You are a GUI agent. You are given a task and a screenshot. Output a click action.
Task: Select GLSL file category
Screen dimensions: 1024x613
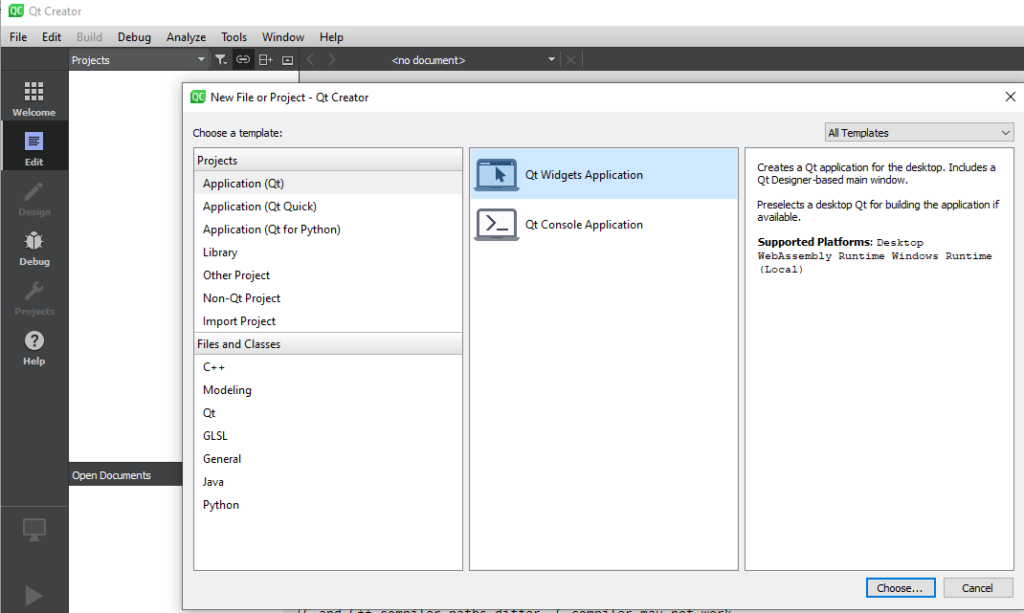point(328,435)
